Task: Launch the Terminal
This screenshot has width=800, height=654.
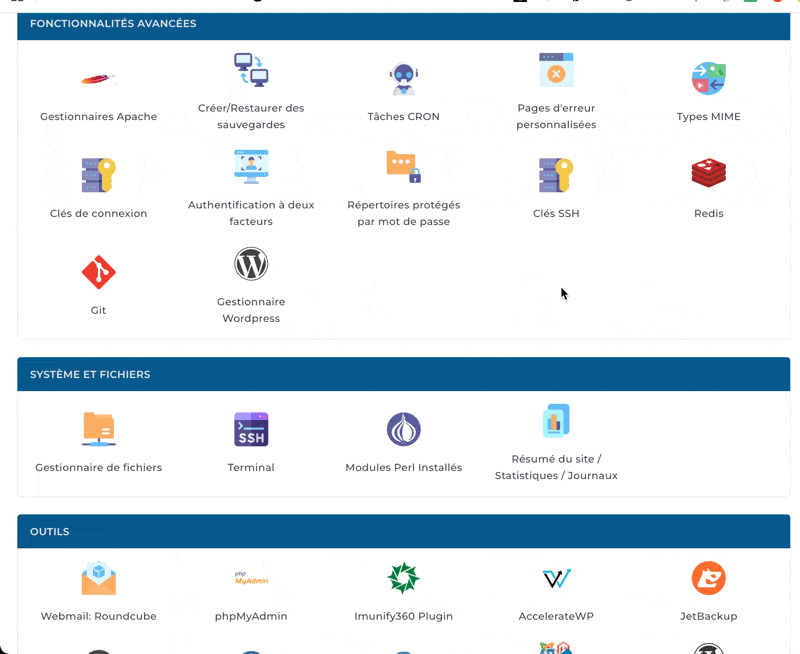Action: [251, 440]
